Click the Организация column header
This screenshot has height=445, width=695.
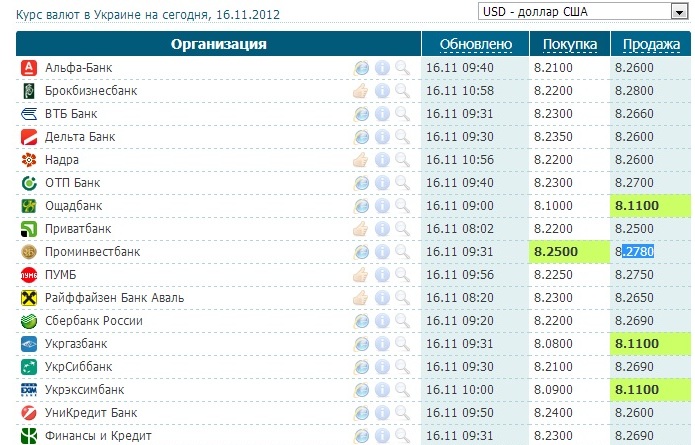tap(219, 44)
